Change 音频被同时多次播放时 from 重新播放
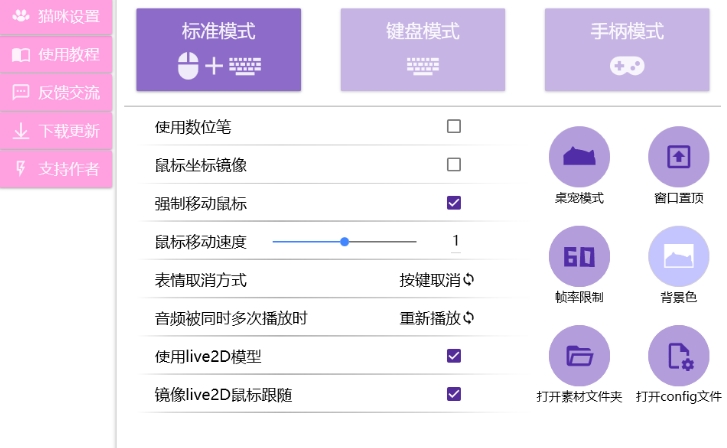This screenshot has width=727, height=448. pyautogui.click(x=437, y=318)
